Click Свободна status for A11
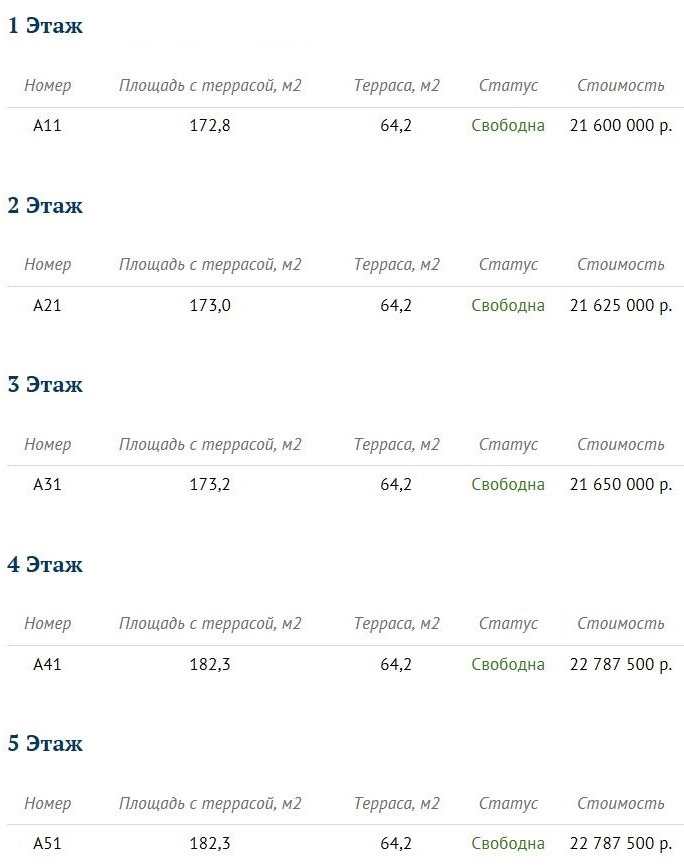684x867 pixels. [x=508, y=126]
